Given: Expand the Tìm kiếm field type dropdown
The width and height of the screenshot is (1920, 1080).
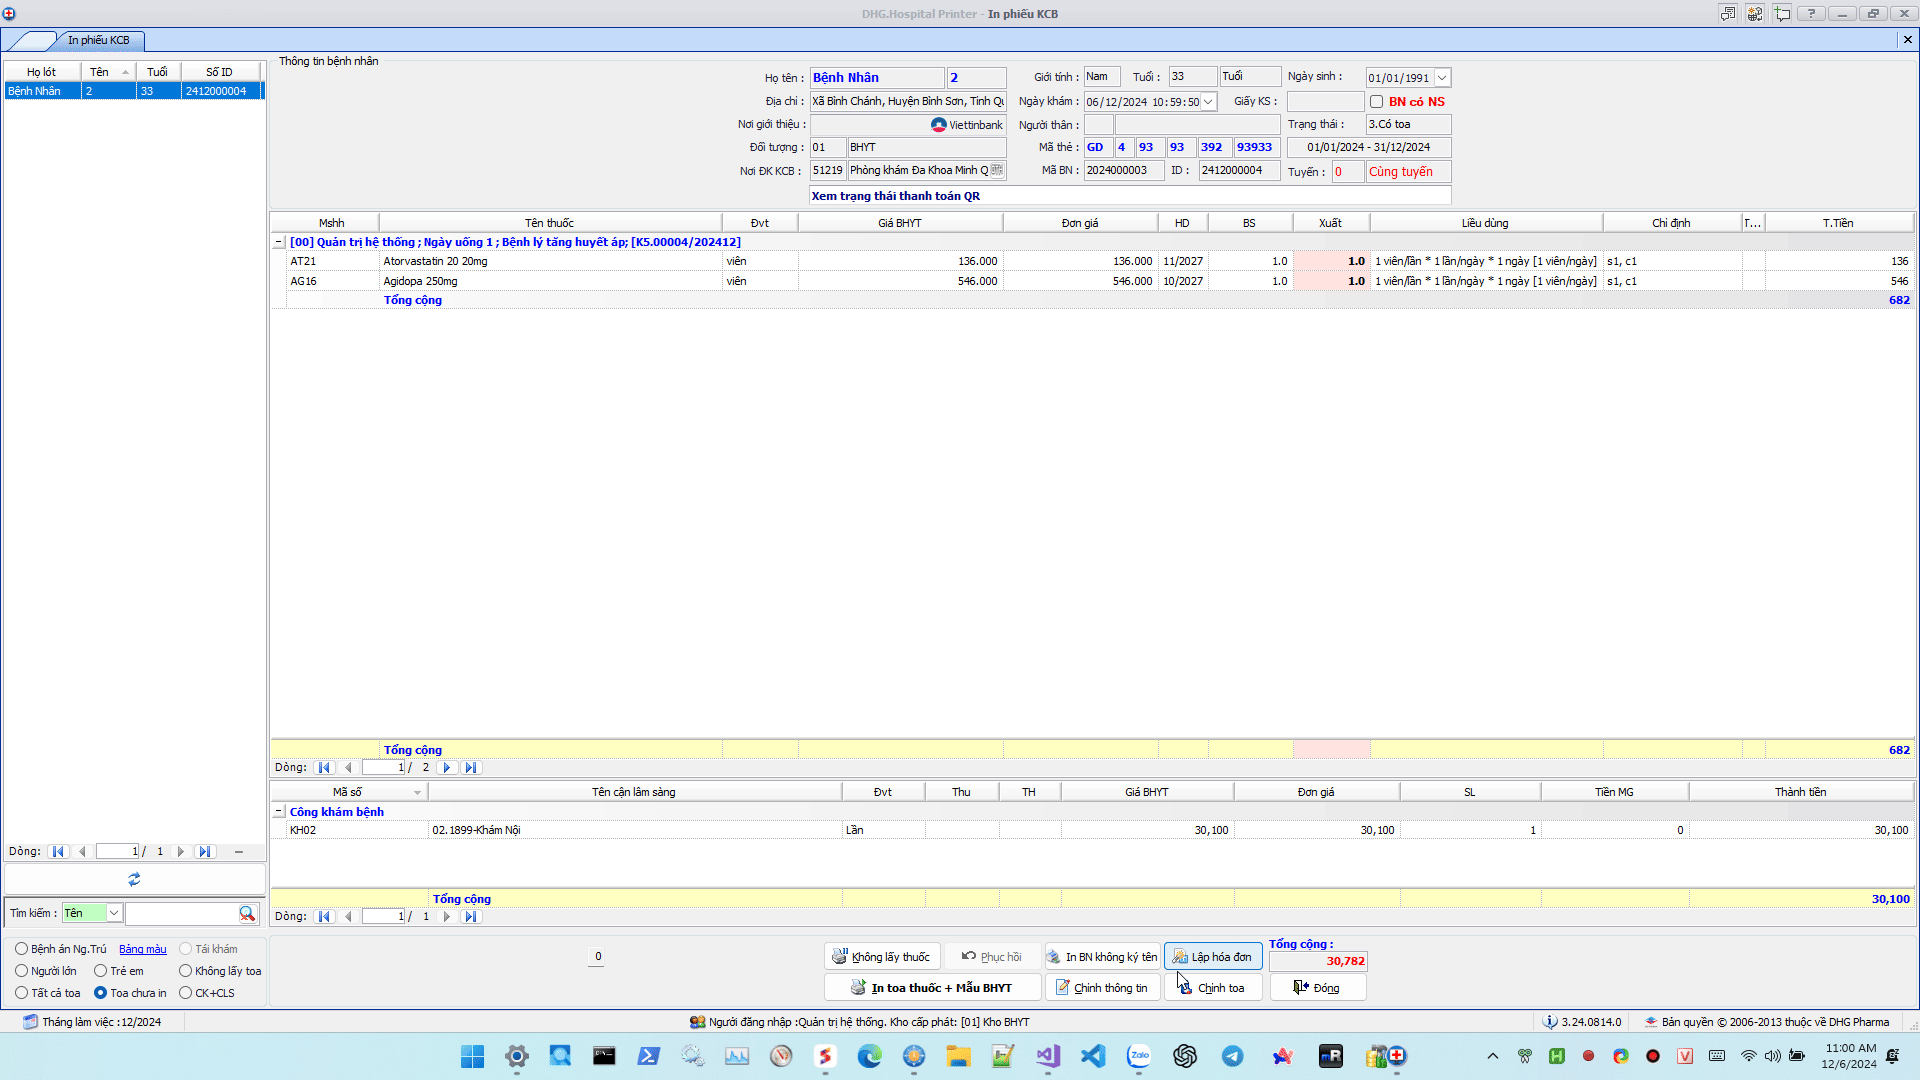Looking at the screenshot, I should 114,913.
